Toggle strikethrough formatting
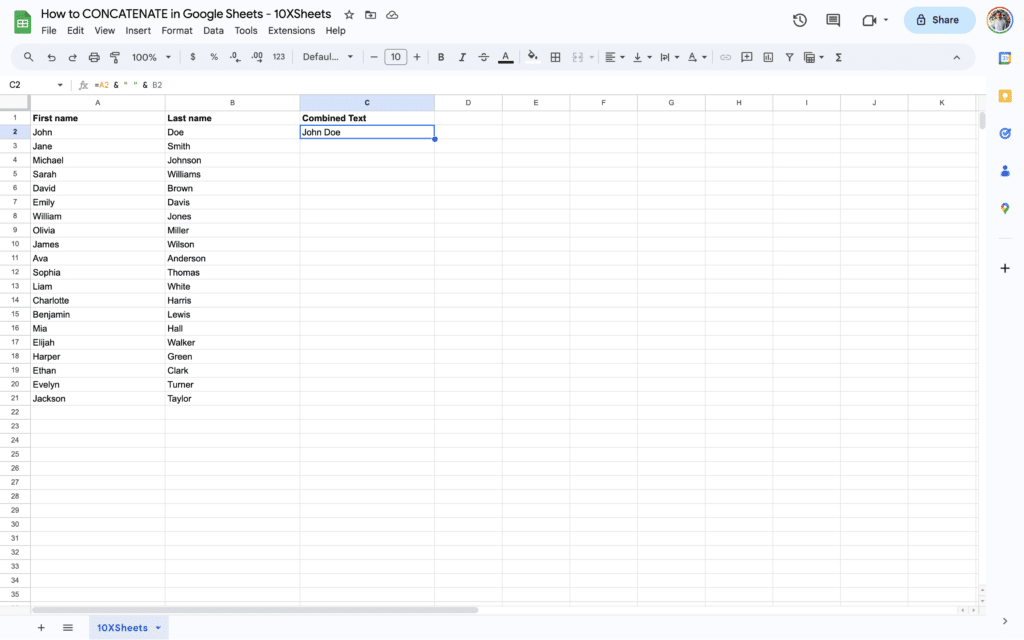 pos(484,57)
